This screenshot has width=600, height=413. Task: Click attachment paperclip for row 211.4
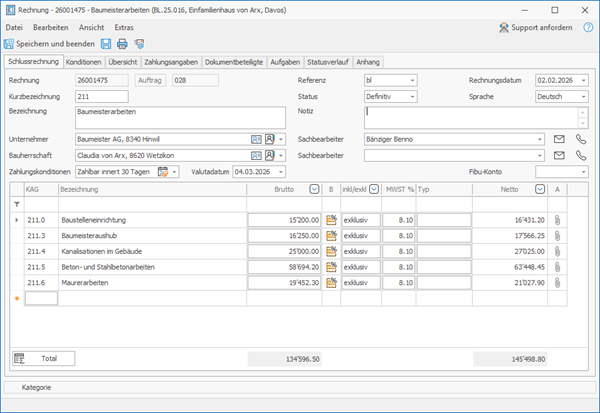558,251
